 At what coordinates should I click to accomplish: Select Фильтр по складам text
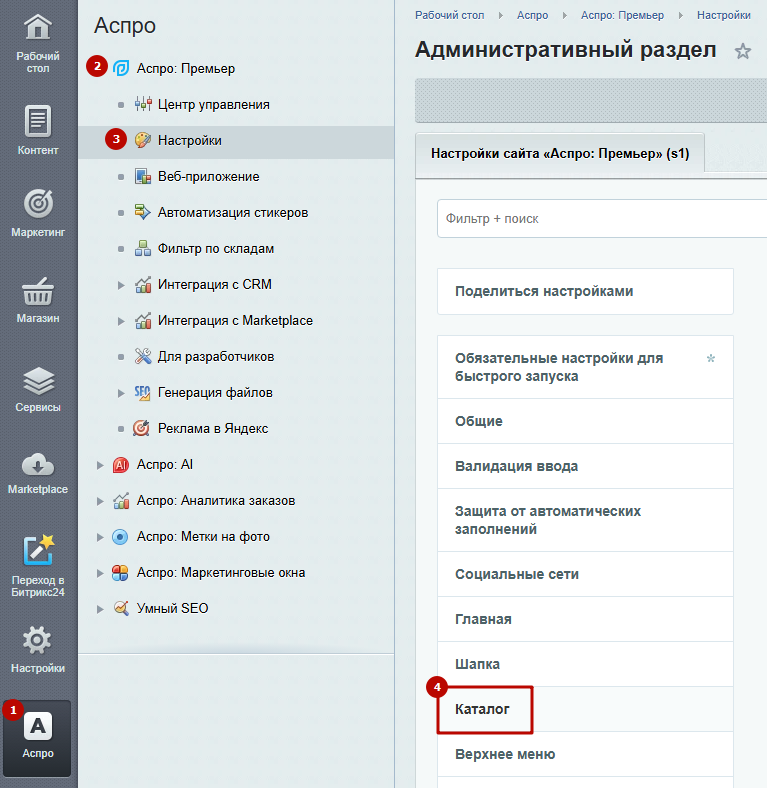(216, 249)
